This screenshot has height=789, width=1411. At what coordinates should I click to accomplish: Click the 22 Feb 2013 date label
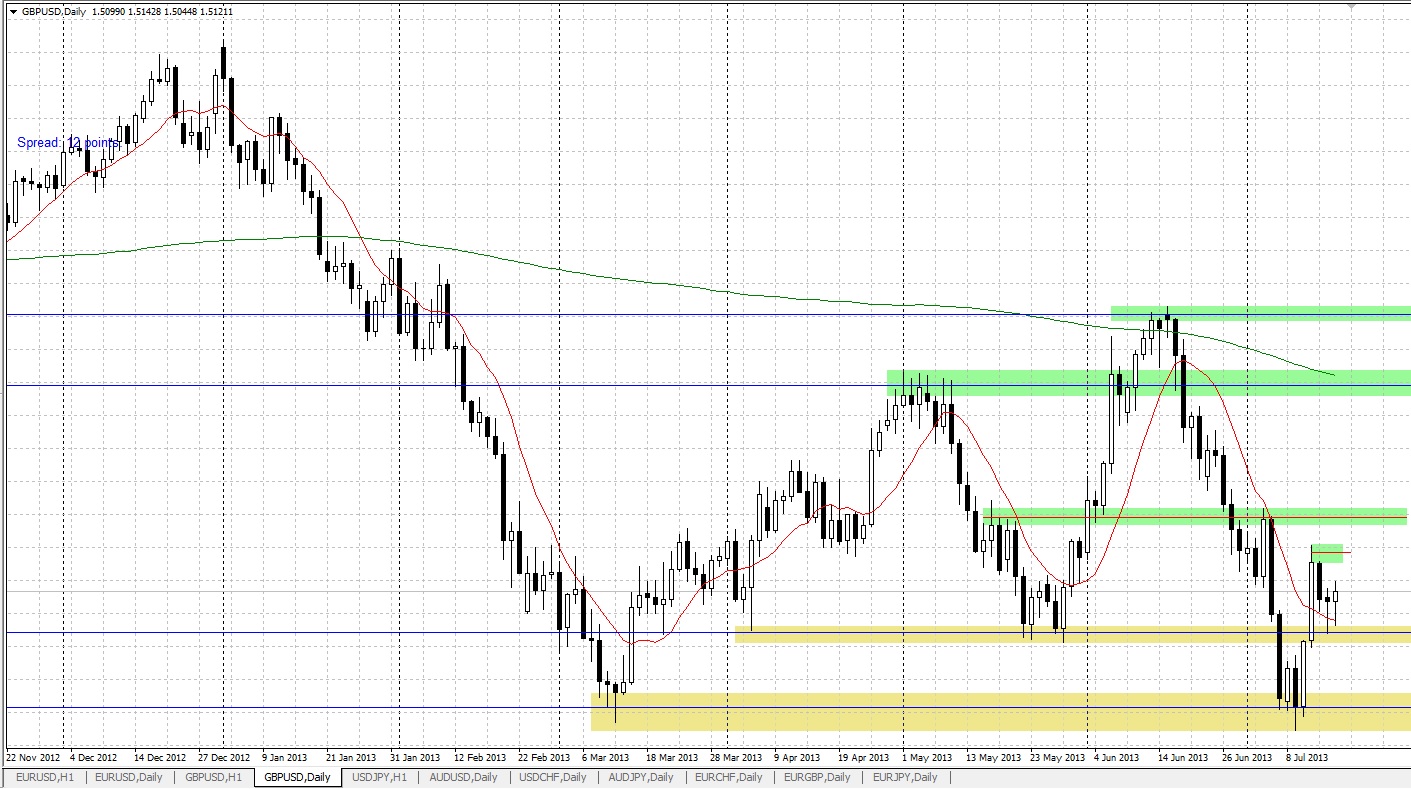[x=544, y=757]
